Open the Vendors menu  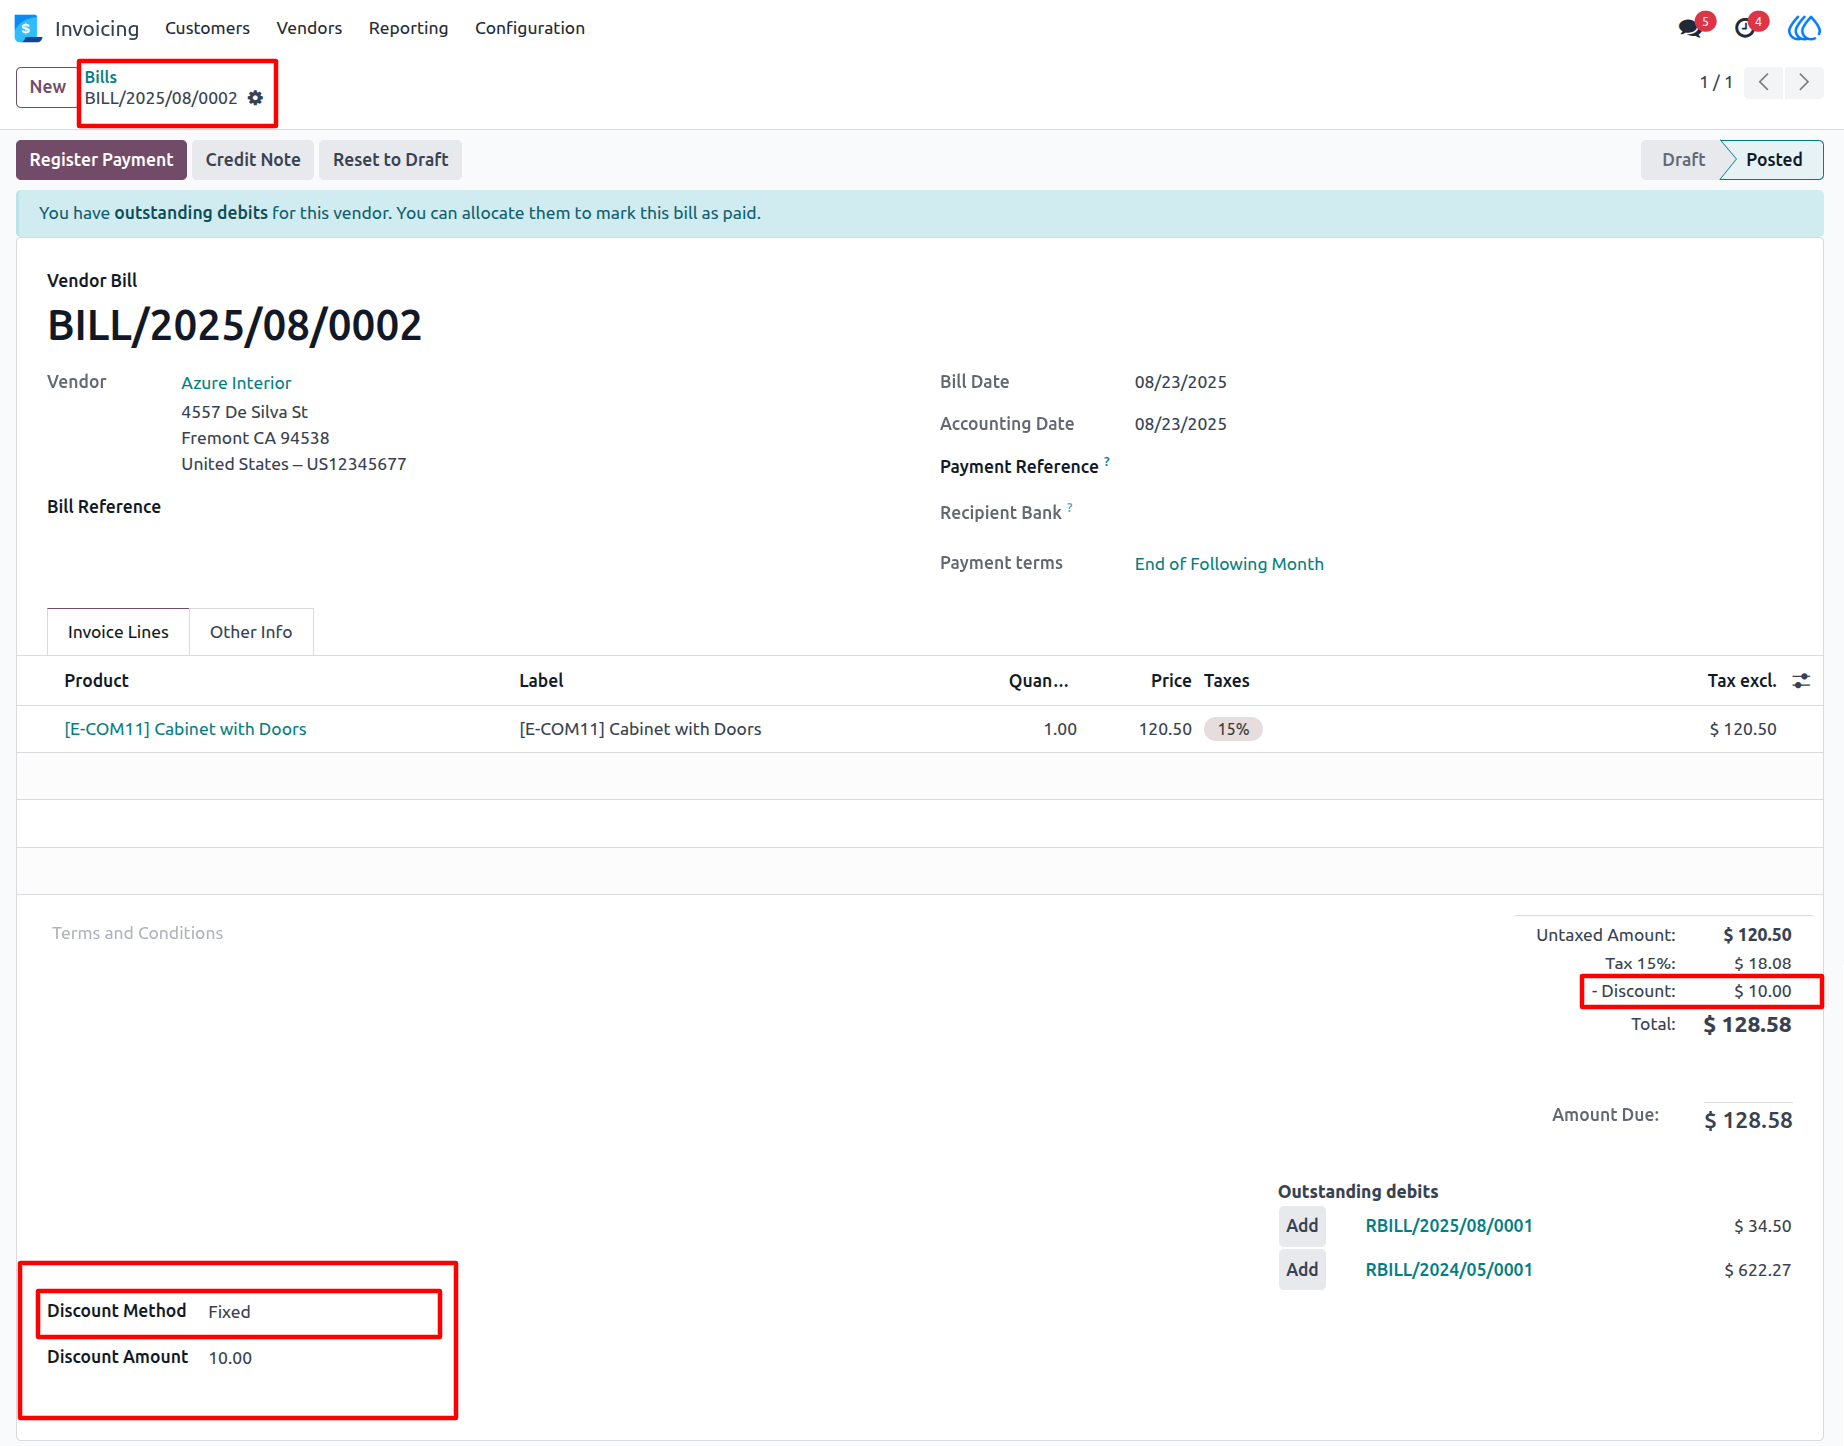click(x=309, y=28)
